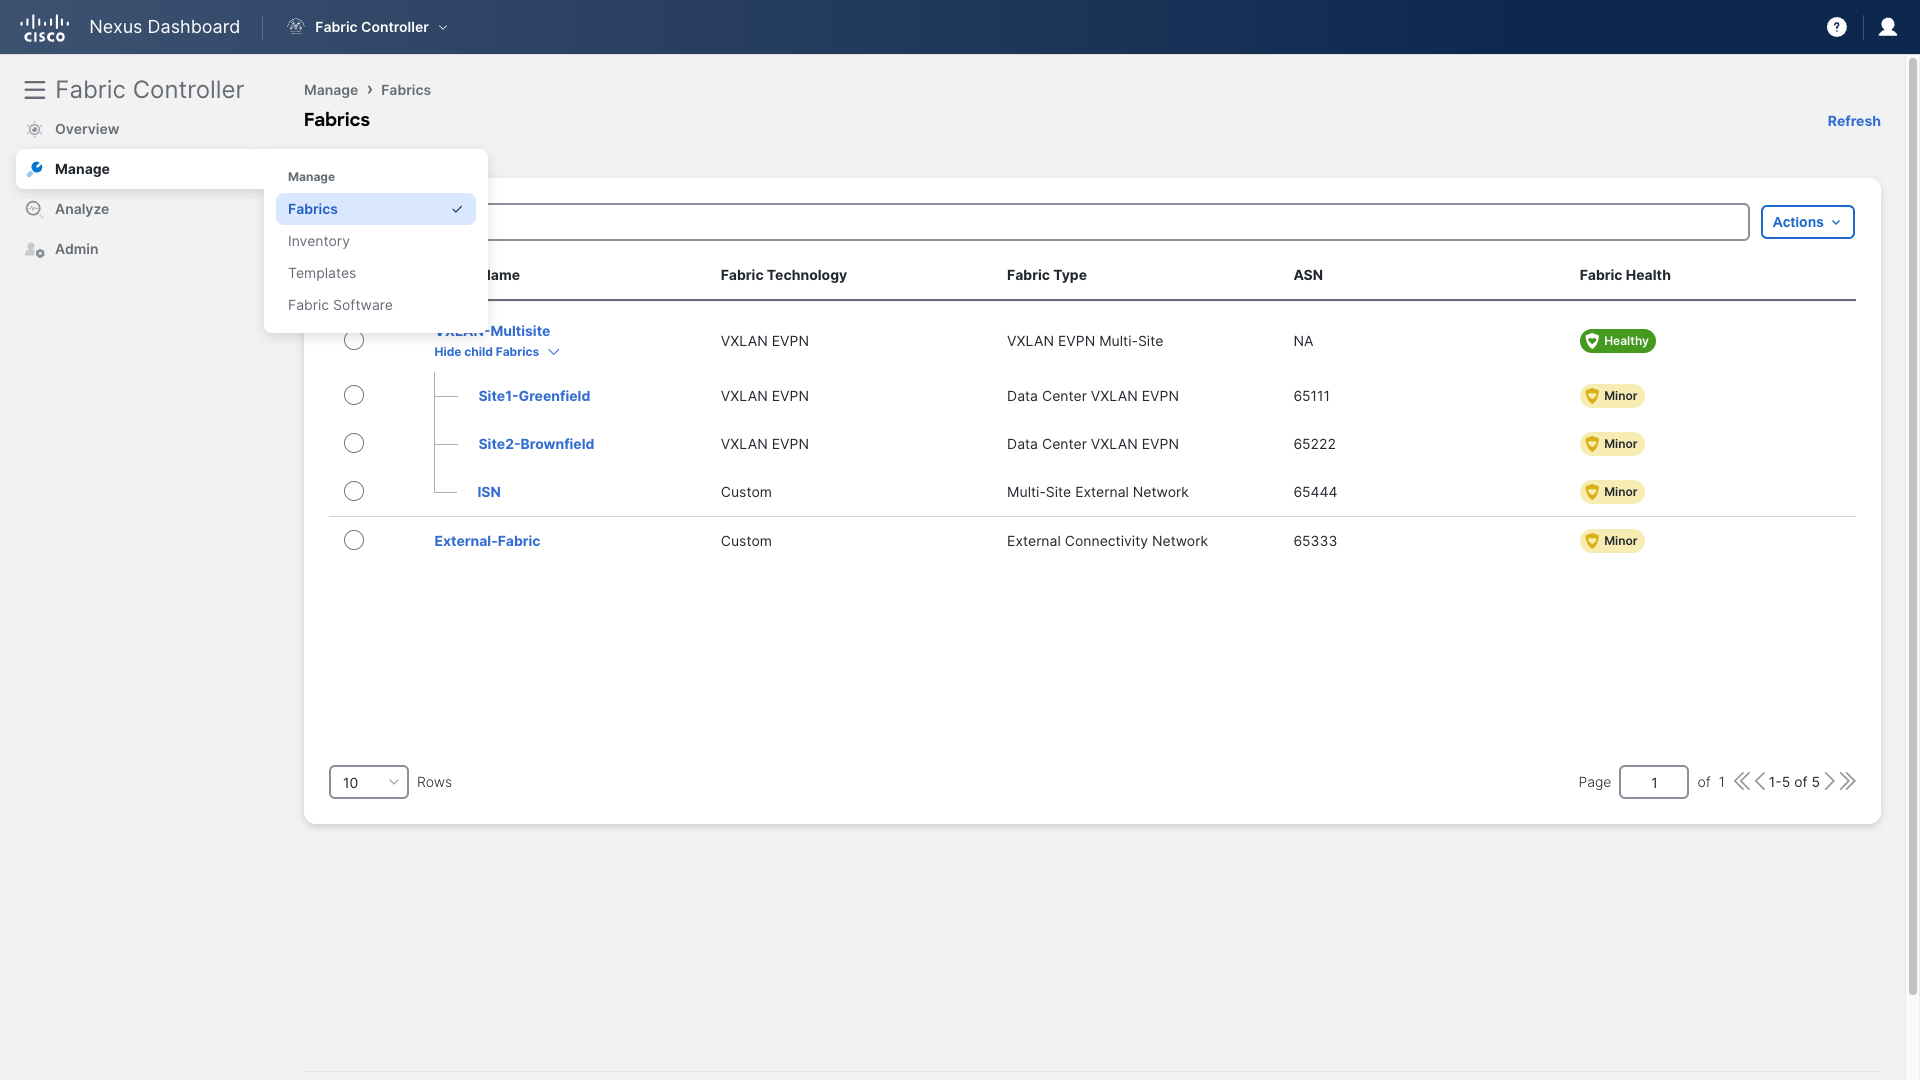Click the Minor shield icon for ISN
This screenshot has height=1080, width=1920.
(x=1593, y=492)
